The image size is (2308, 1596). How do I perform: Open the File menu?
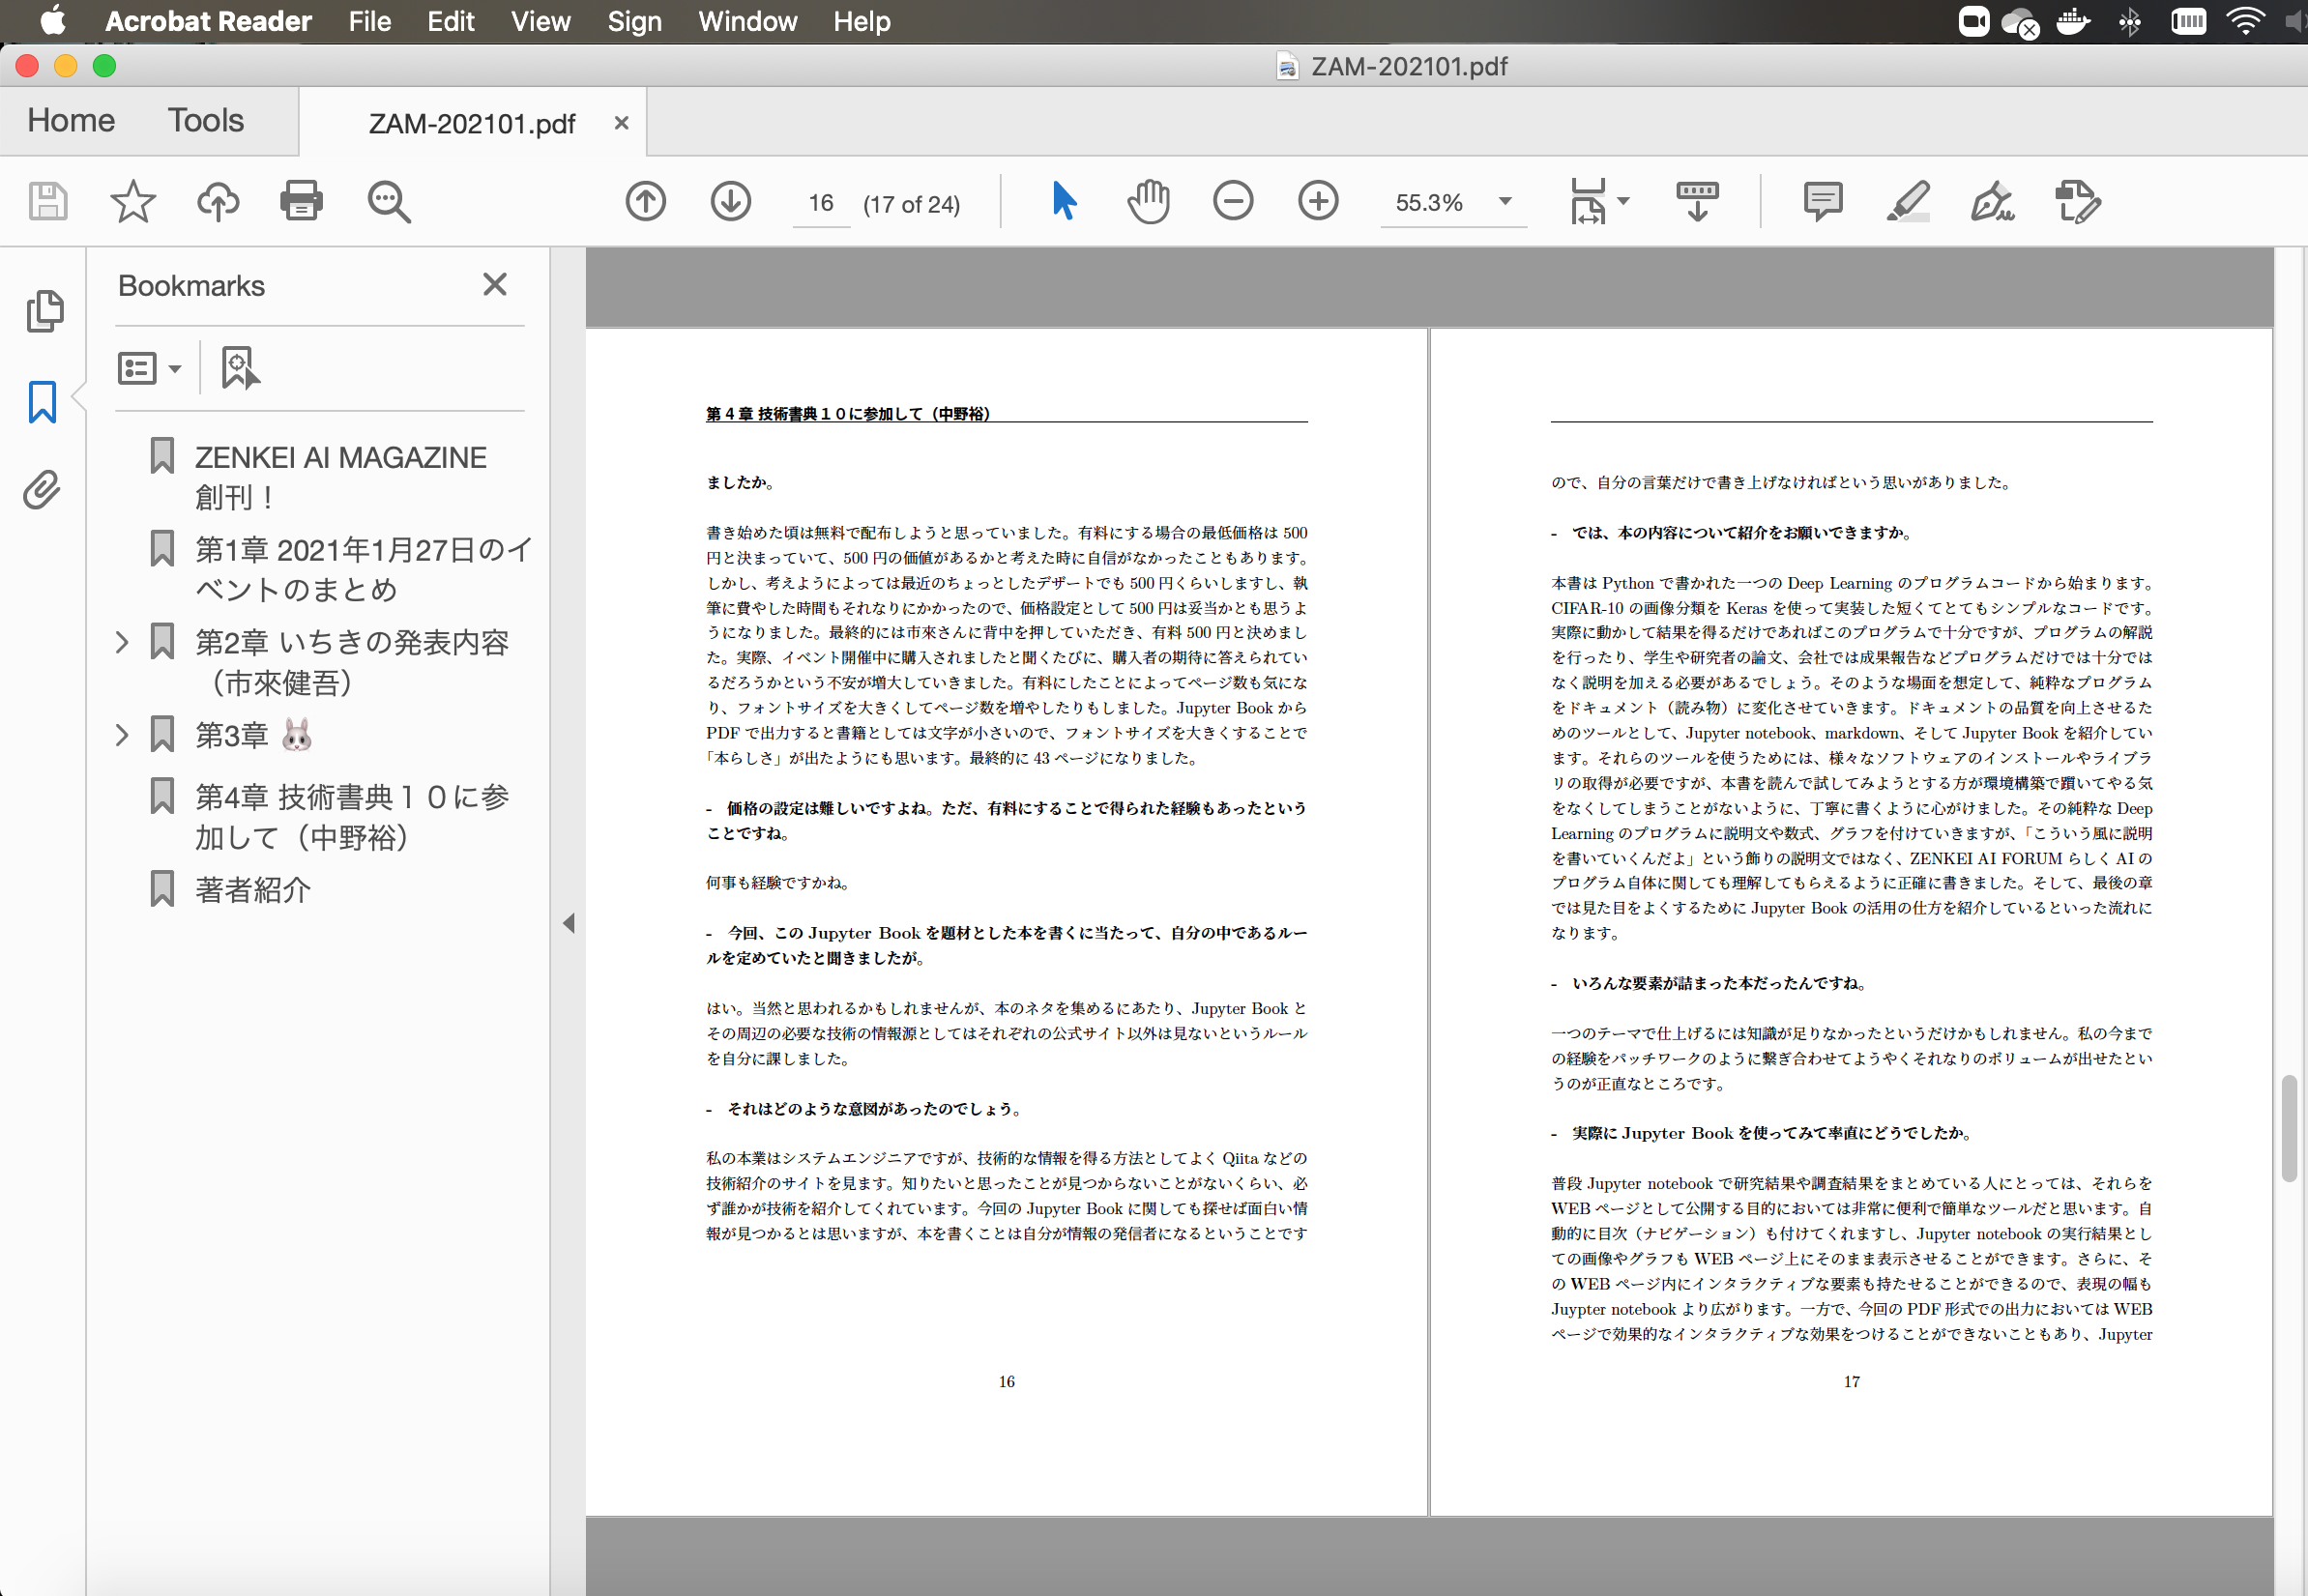[370, 21]
